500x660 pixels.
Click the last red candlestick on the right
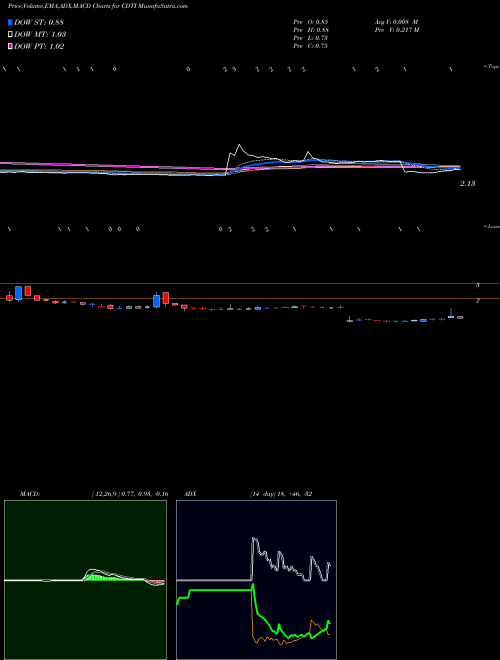[x=460, y=317]
